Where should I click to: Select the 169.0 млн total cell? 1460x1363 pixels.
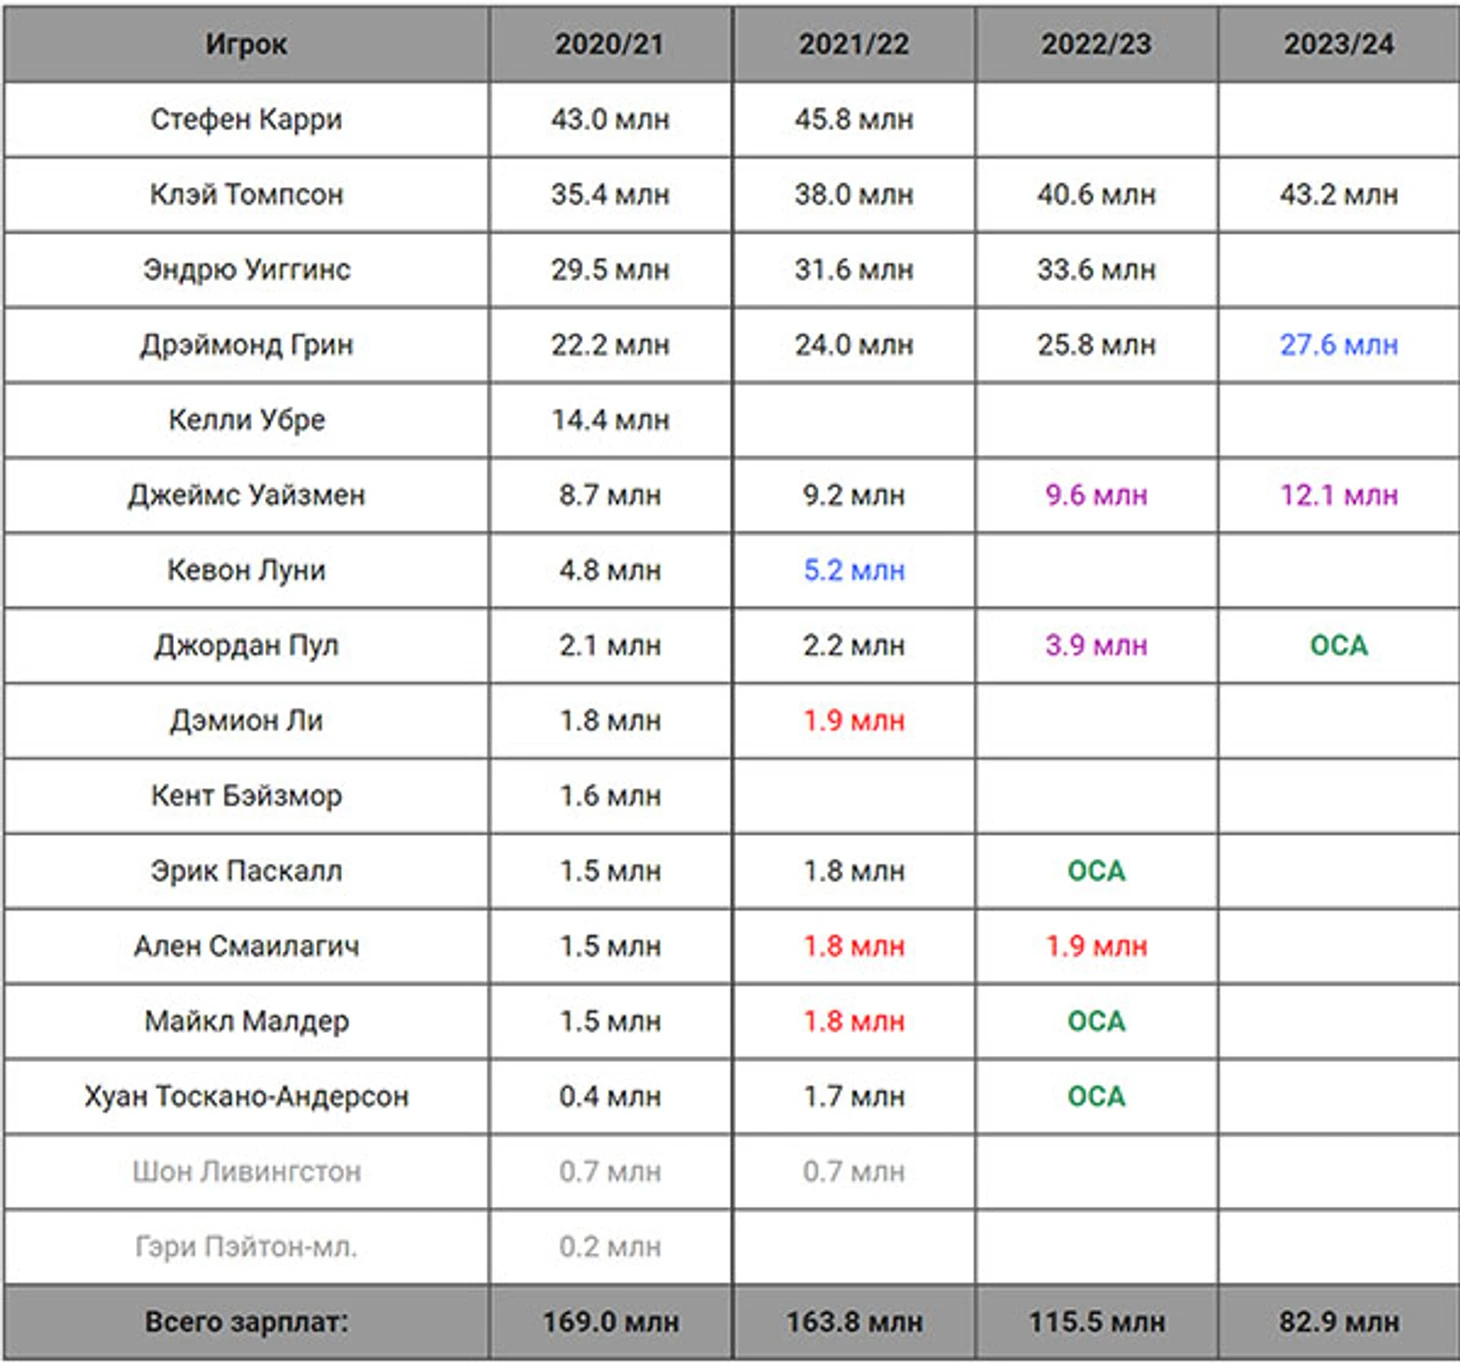coord(610,1322)
